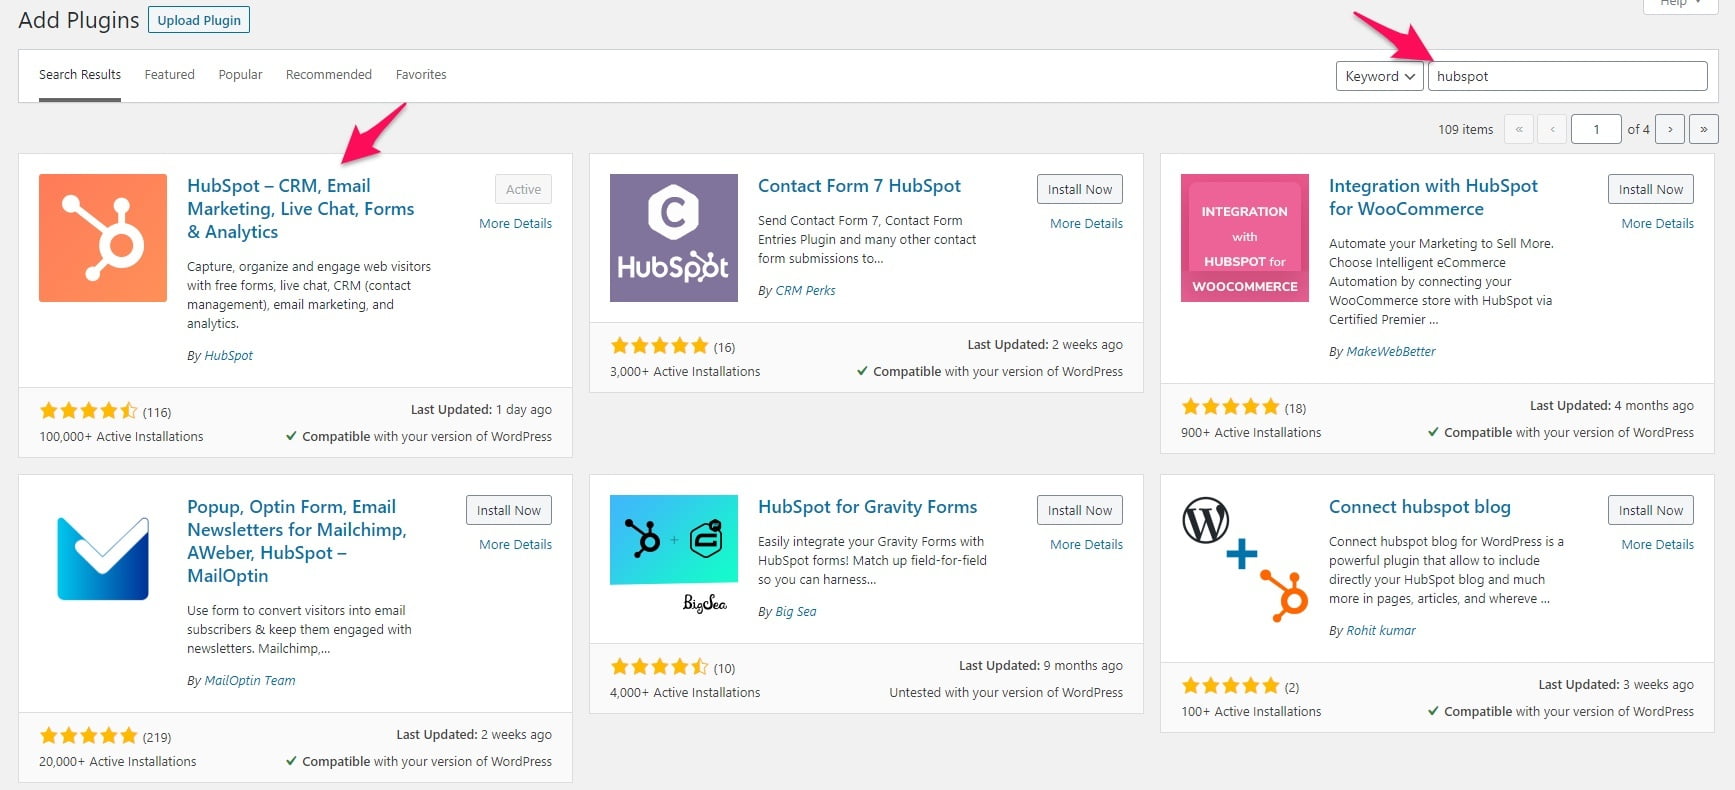This screenshot has width=1735, height=790.
Task: Click the "Add Plugins" page heading
Action: click(x=79, y=20)
